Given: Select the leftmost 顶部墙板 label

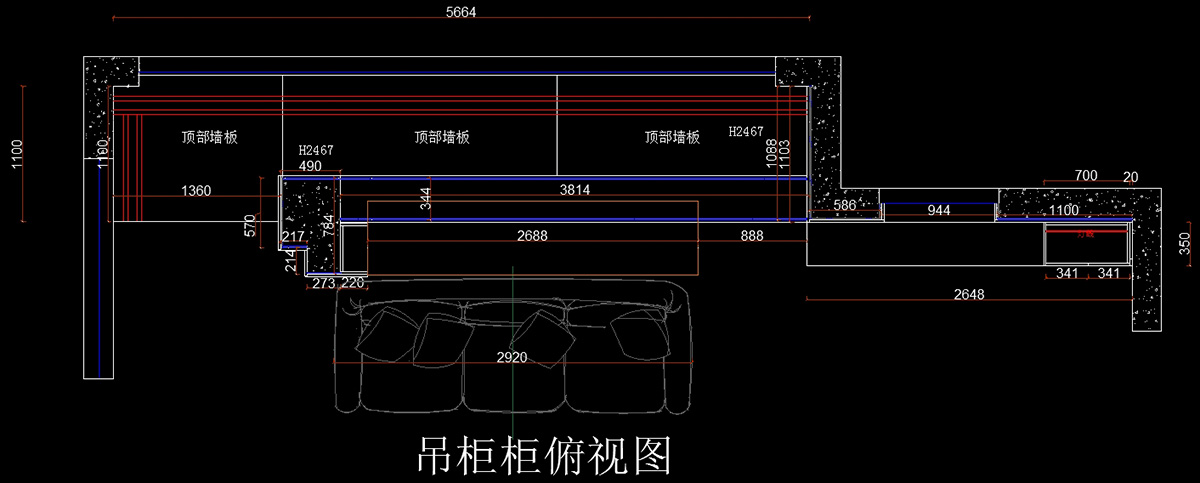Looking at the screenshot, I should [210, 138].
